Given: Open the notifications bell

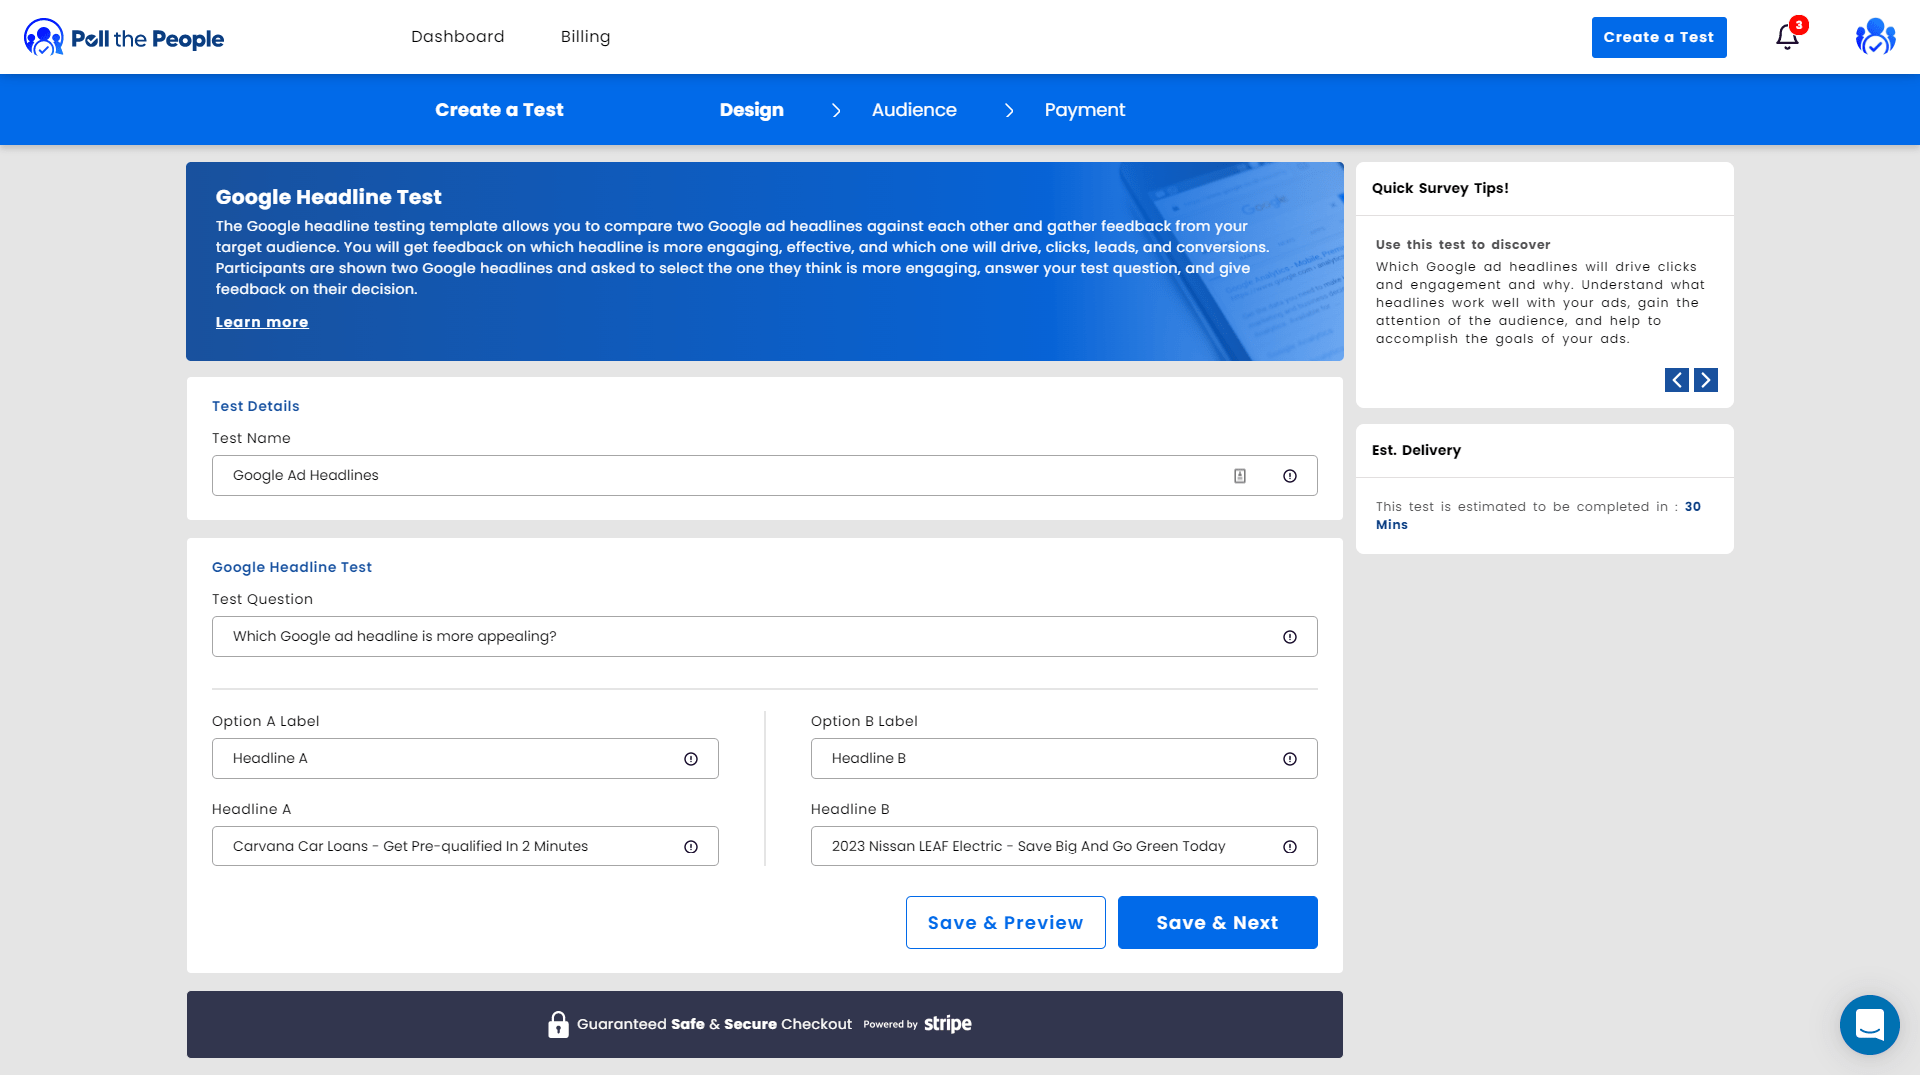Looking at the screenshot, I should [1787, 37].
